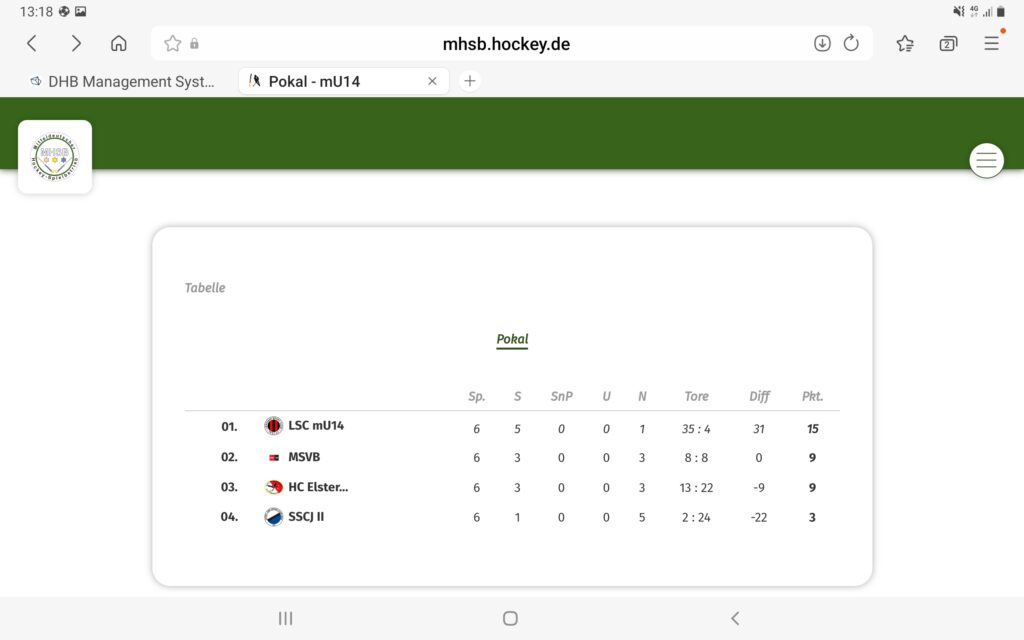
Task: Close the Pokal - mU14 tab
Action: pos(432,82)
